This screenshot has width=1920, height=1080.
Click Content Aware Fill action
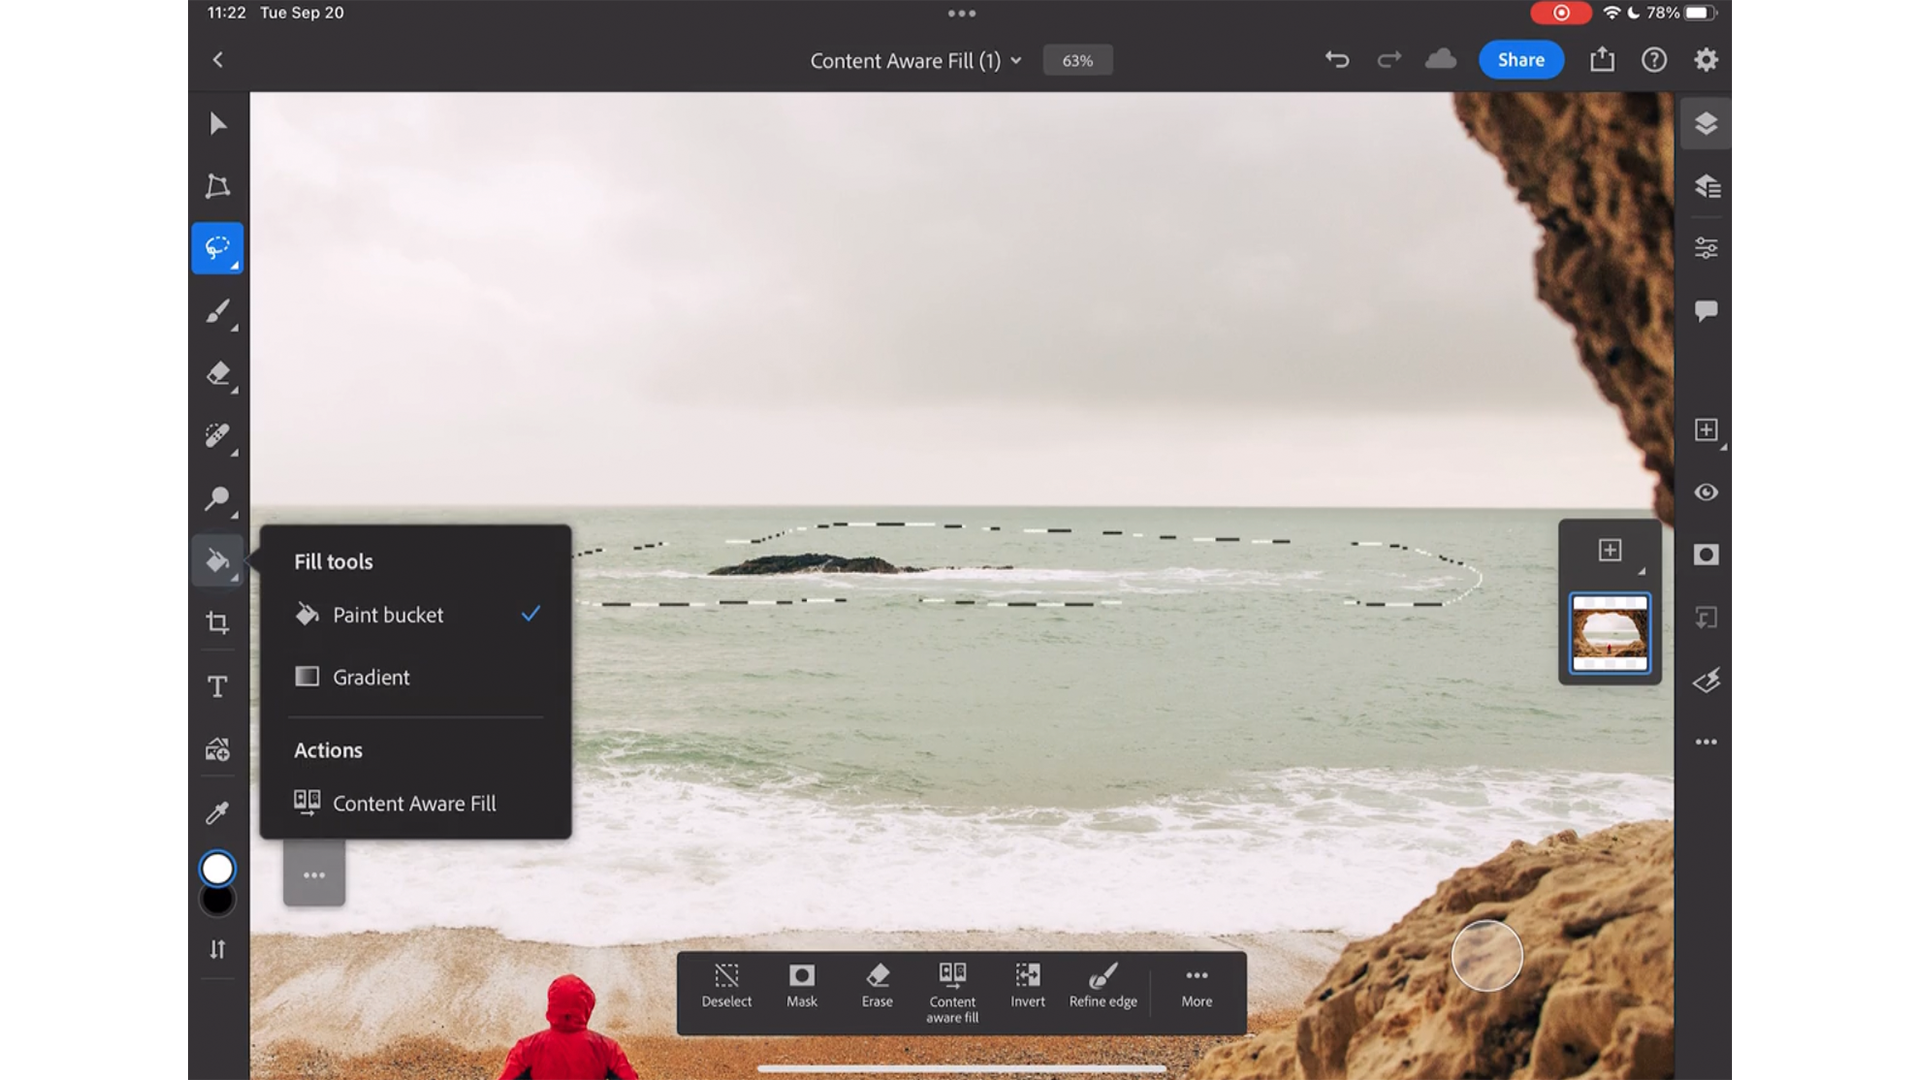[x=414, y=803]
